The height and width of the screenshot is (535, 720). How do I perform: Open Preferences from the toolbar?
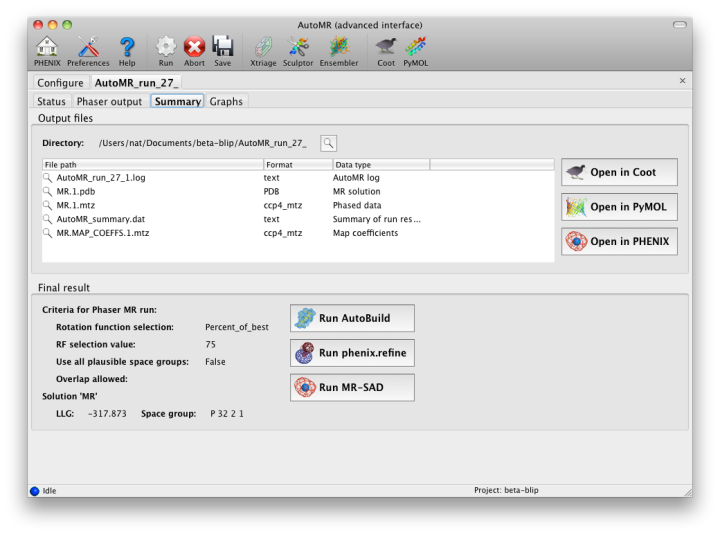pyautogui.click(x=88, y=48)
